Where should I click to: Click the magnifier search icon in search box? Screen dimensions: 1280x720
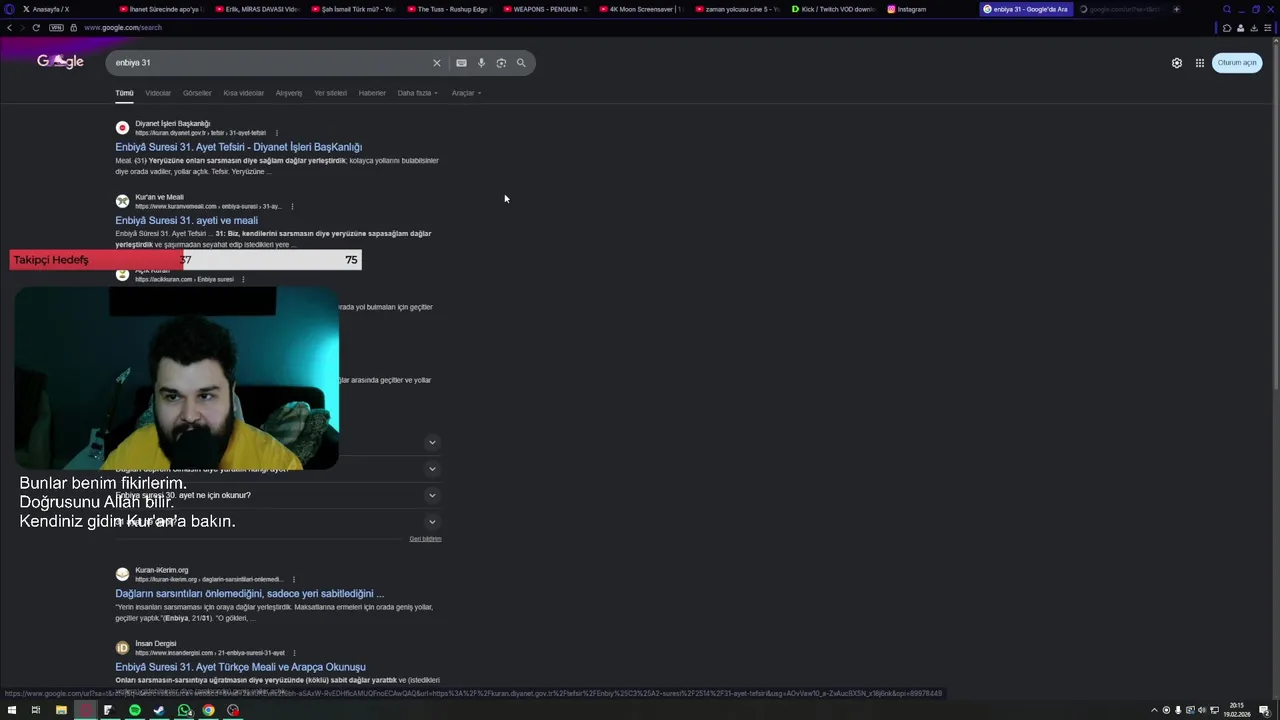[521, 63]
